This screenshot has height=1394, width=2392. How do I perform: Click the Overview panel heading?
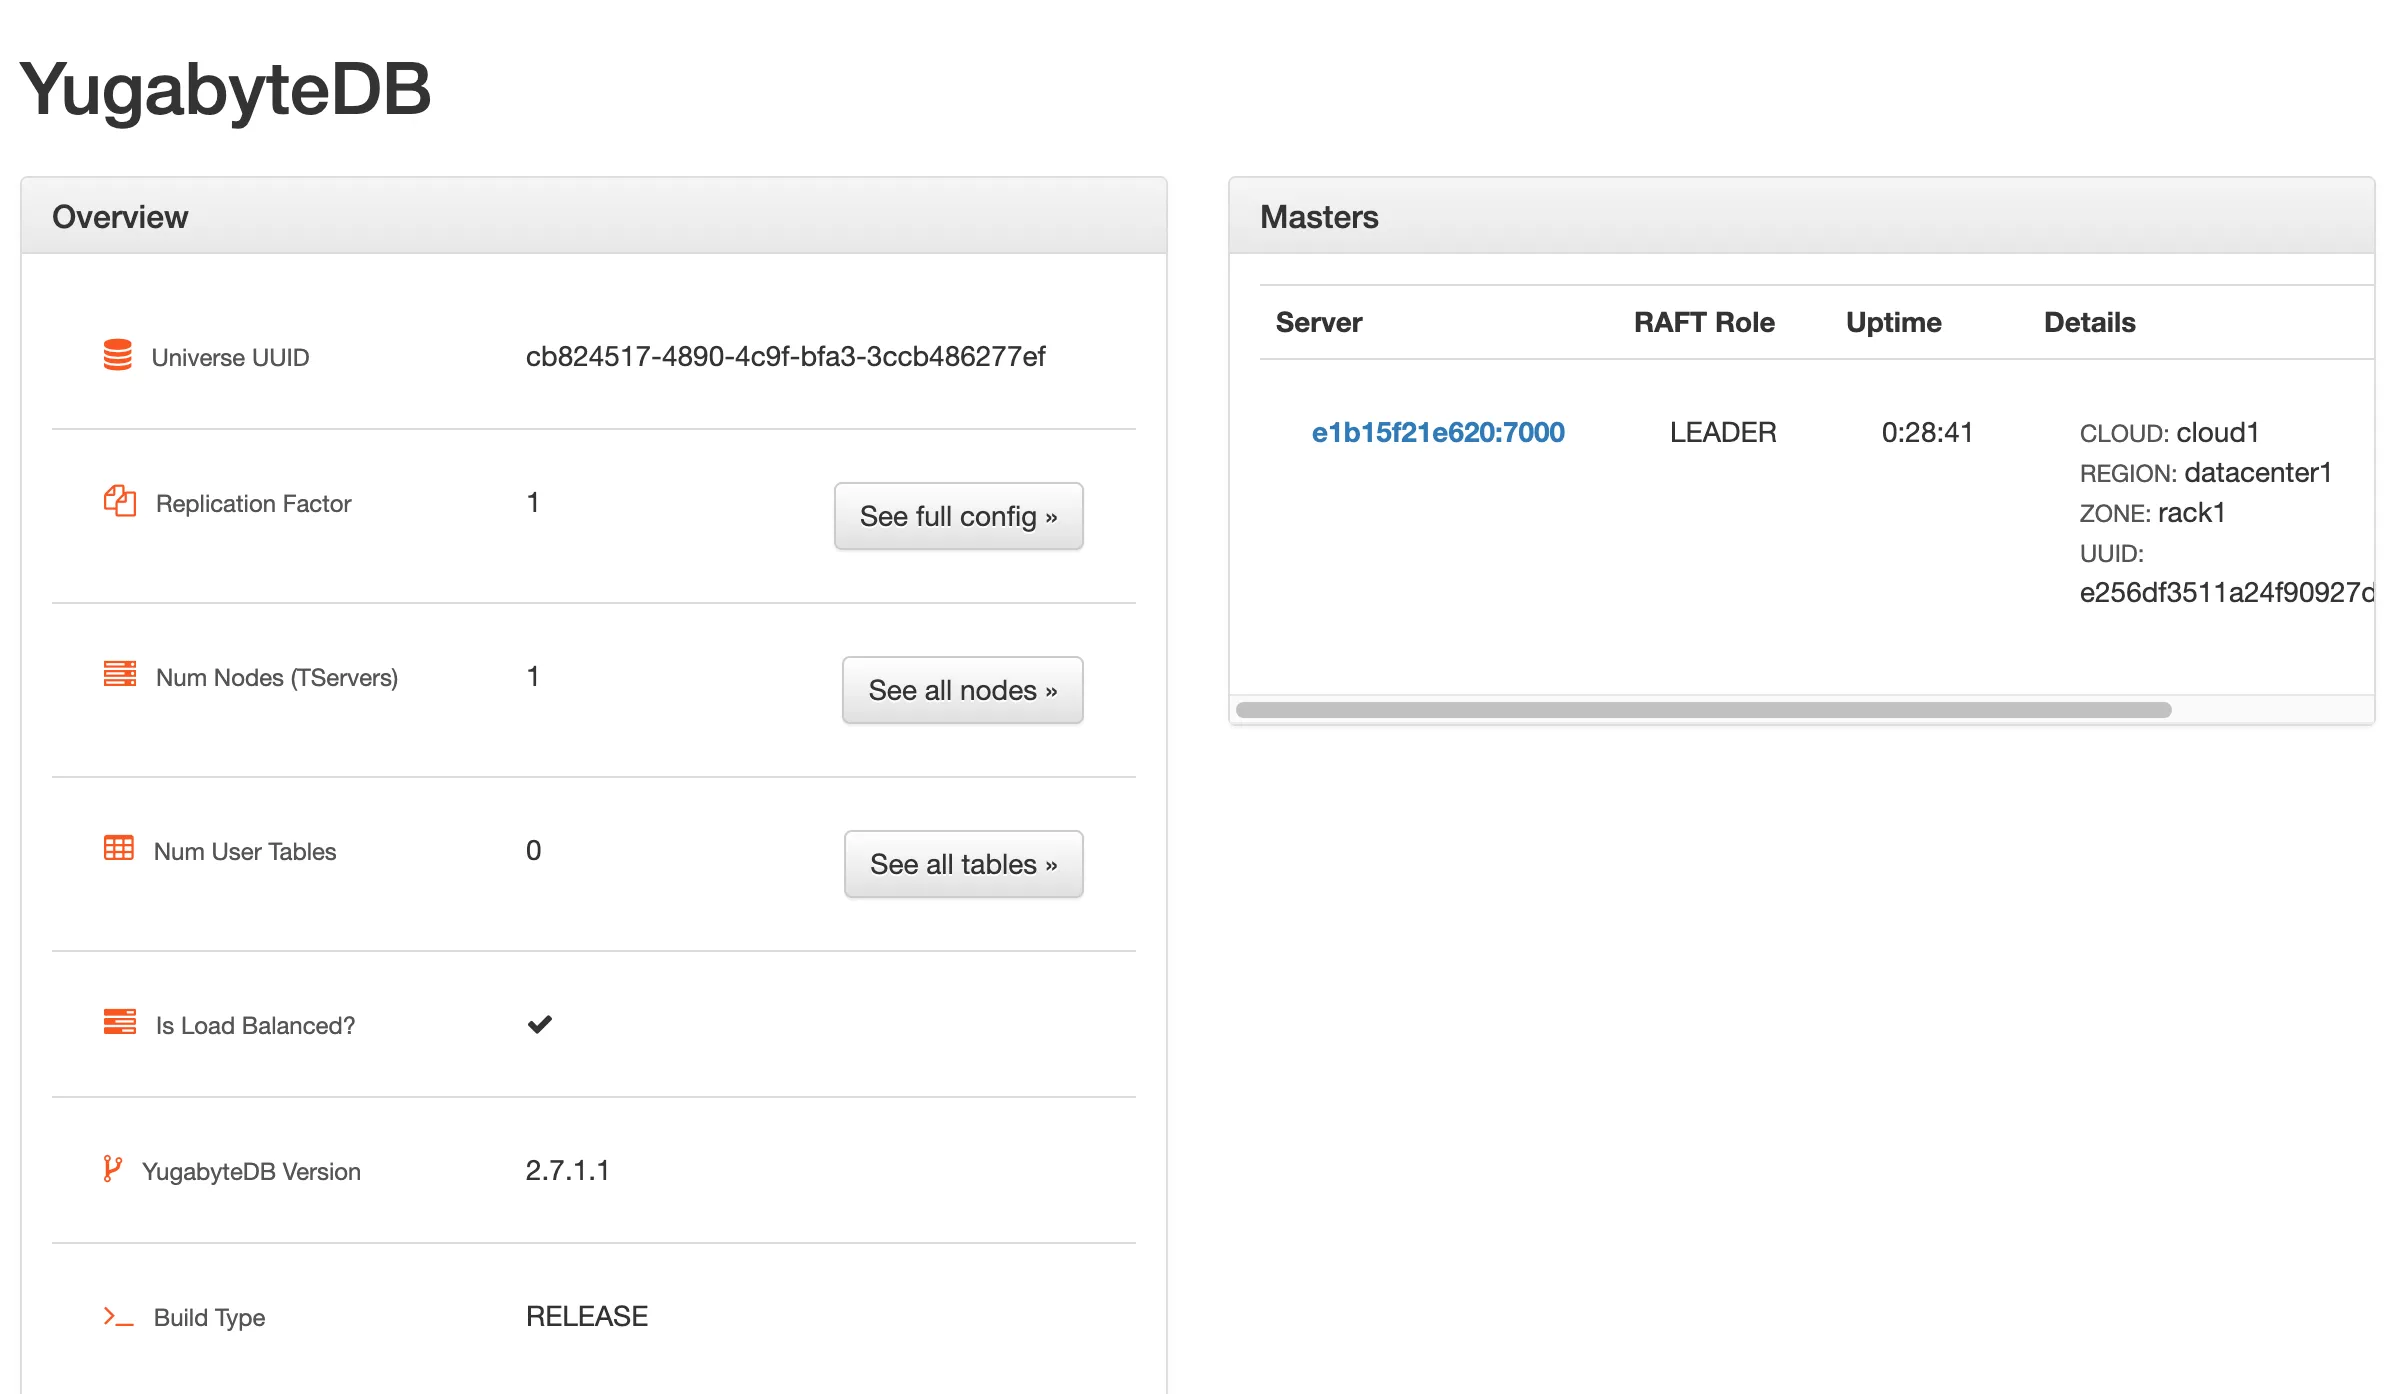120,217
